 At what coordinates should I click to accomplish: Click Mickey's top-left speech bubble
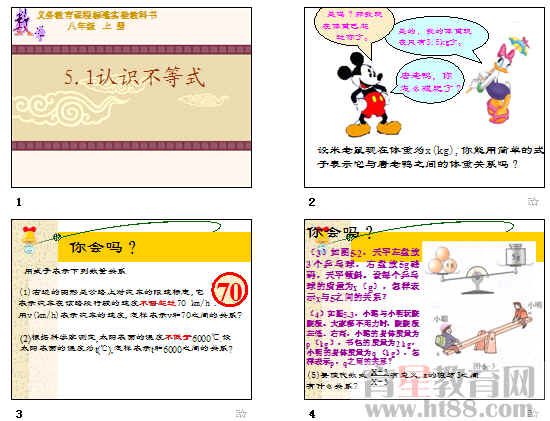(354, 26)
